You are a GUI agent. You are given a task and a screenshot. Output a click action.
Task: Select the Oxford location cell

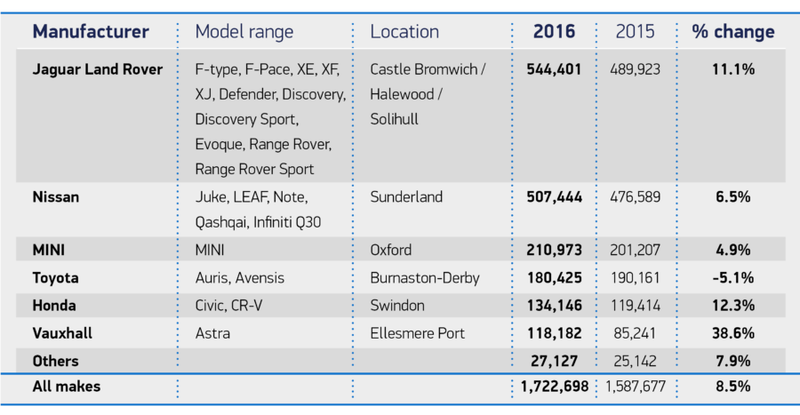click(x=391, y=250)
